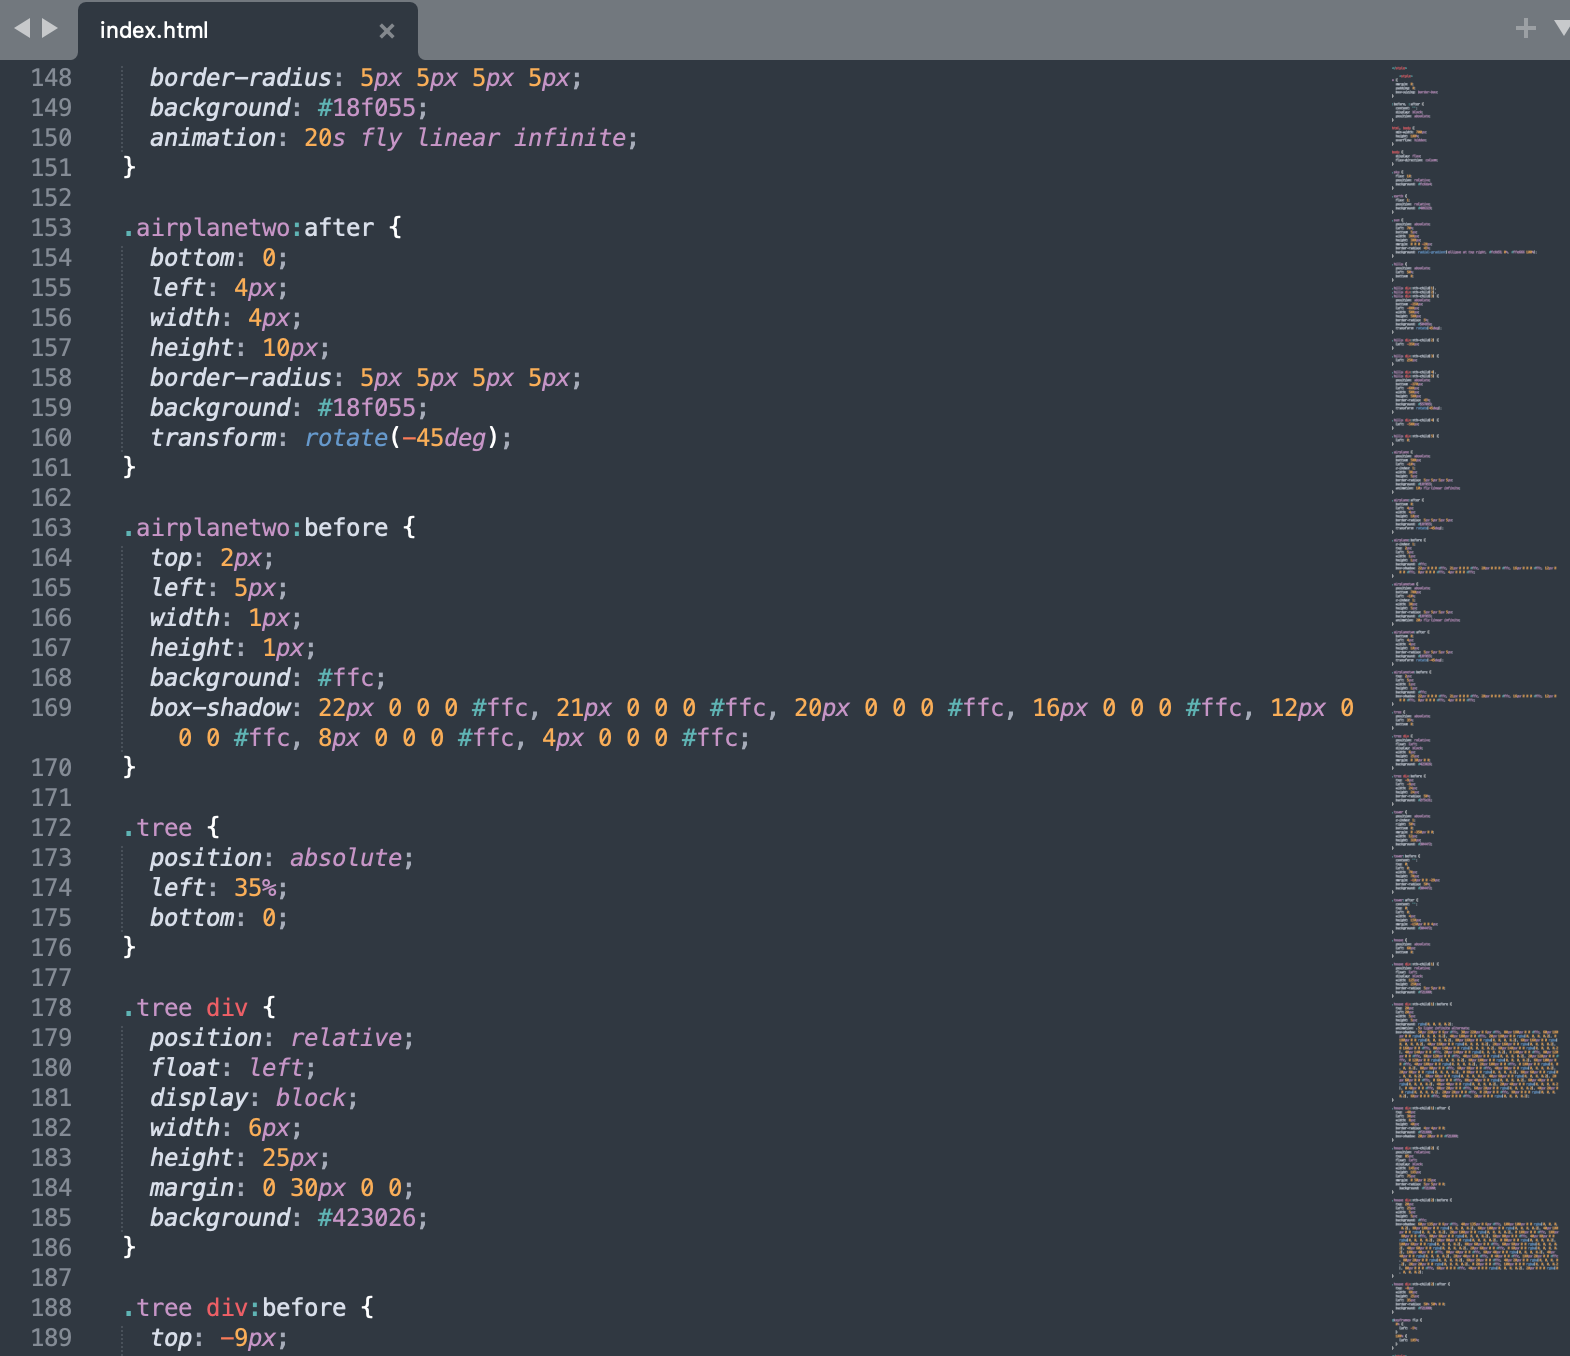Click 'position: absolute' line
Image resolution: width=1570 pixels, height=1356 pixels.
pos(281,858)
